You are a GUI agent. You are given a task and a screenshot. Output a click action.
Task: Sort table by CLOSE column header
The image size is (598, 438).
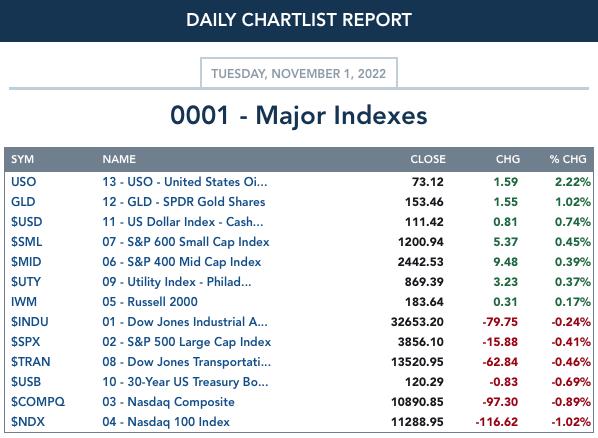[428, 159]
